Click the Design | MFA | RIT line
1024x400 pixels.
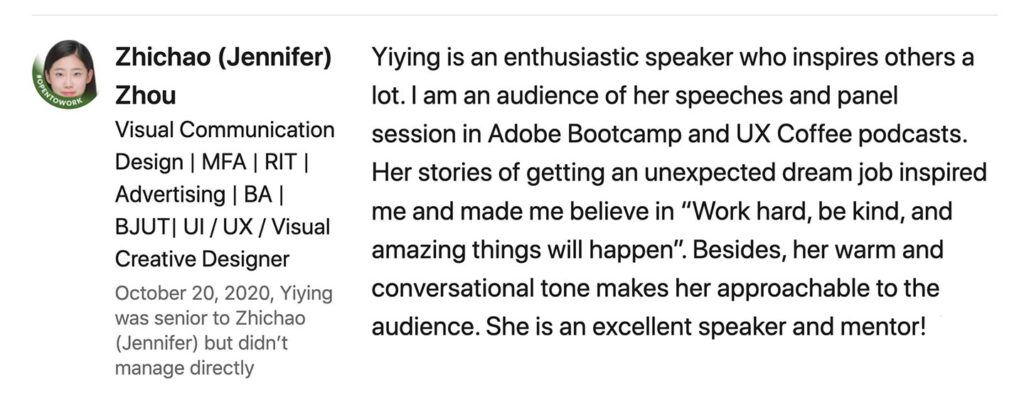(x=212, y=161)
